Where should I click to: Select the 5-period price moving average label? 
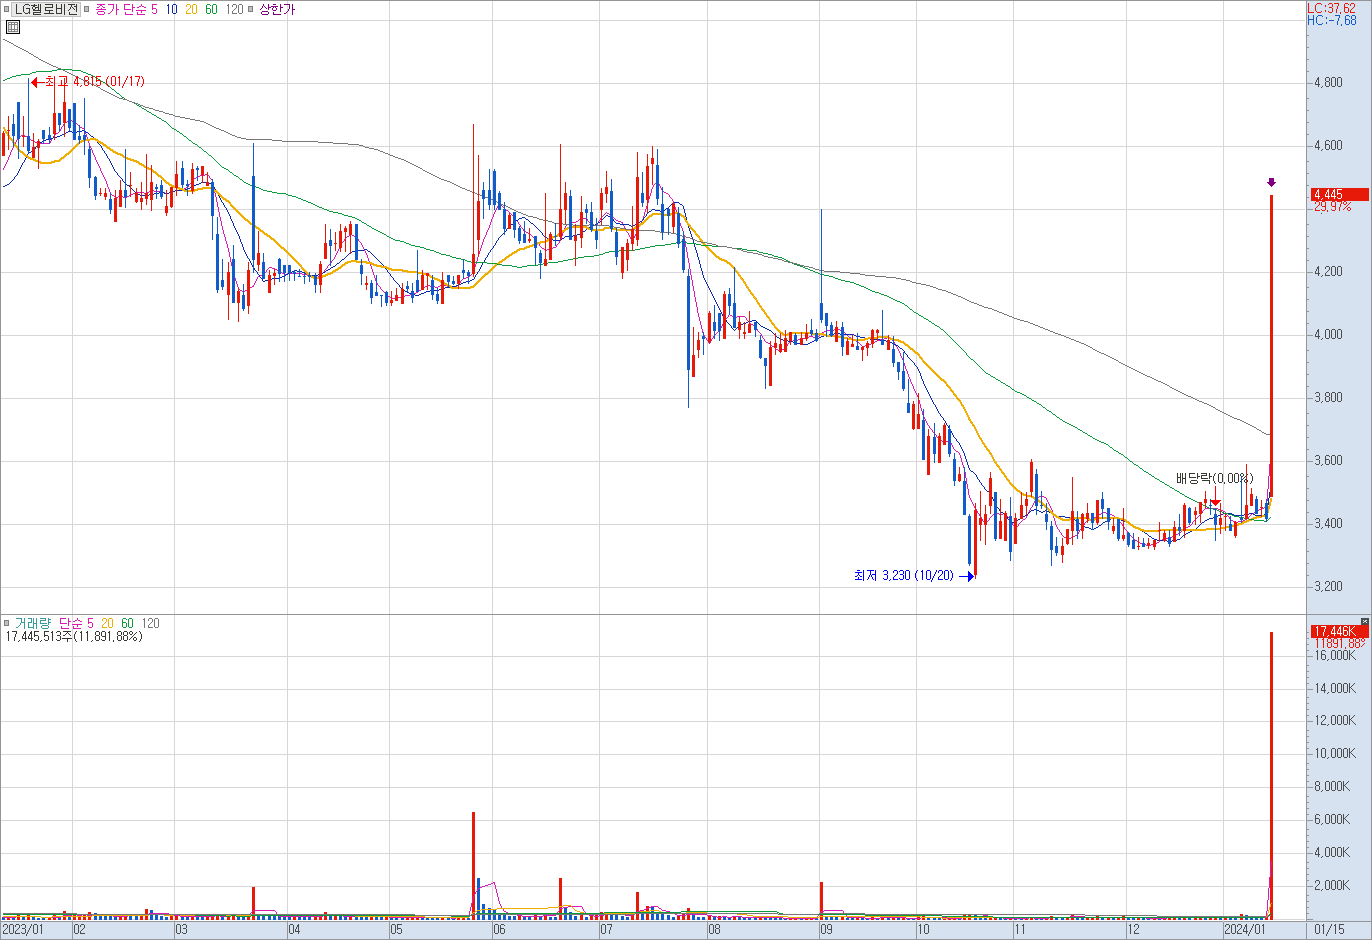tap(154, 9)
